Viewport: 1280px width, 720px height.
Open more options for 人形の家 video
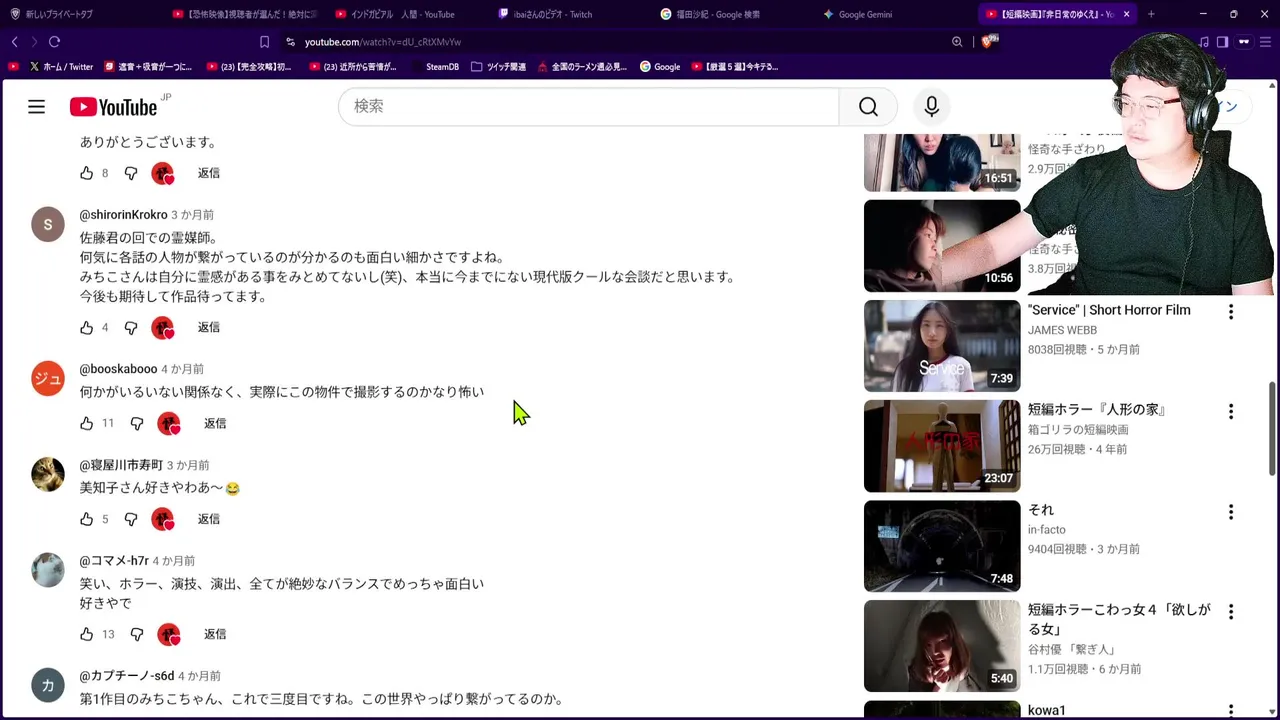coord(1231,412)
